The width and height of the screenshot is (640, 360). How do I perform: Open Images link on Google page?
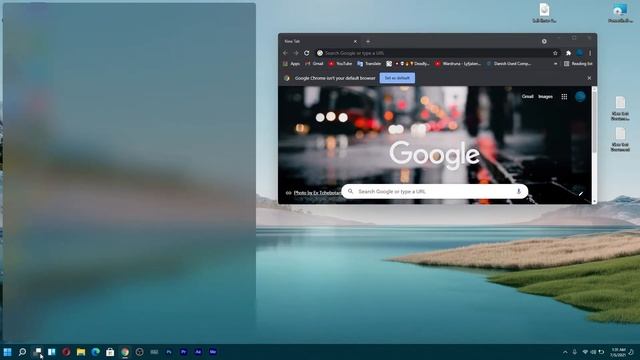[545, 97]
